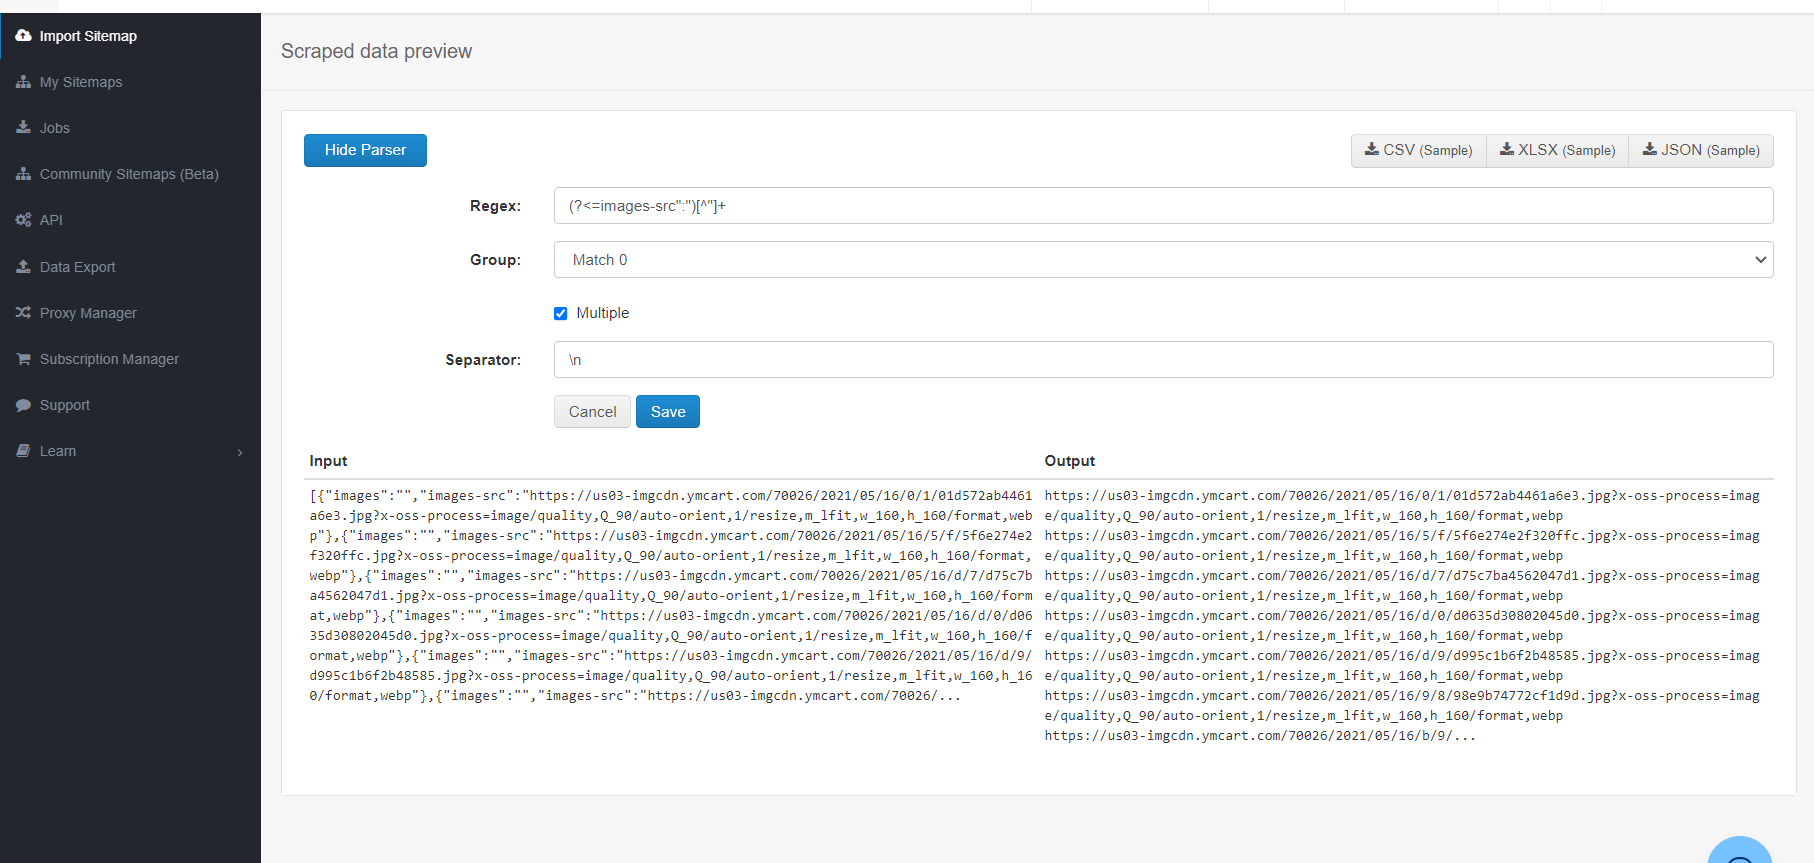Download the CSV sample
This screenshot has height=863, width=1814.
1418,150
